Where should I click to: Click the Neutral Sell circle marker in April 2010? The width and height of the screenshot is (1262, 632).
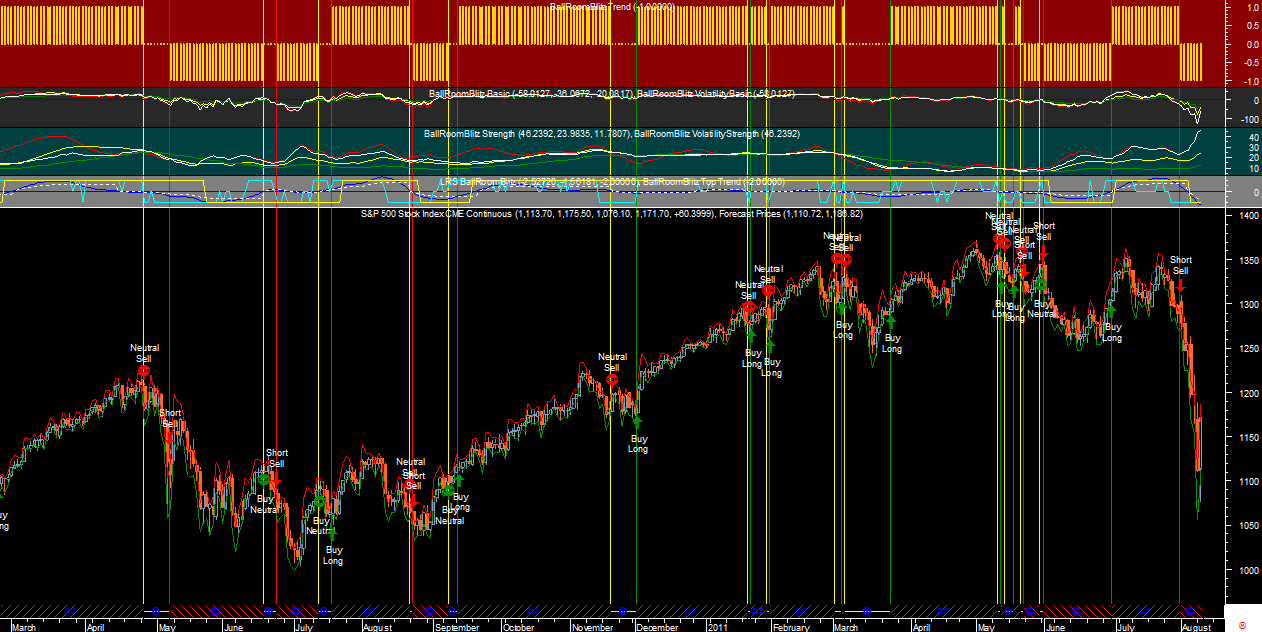pos(144,371)
